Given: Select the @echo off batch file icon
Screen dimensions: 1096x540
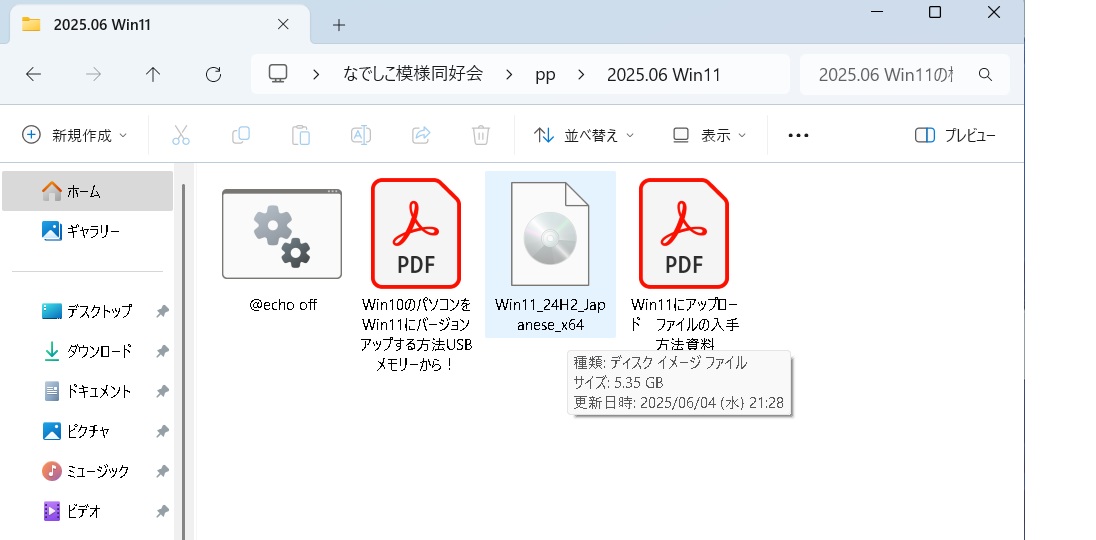Looking at the screenshot, I should click(282, 234).
